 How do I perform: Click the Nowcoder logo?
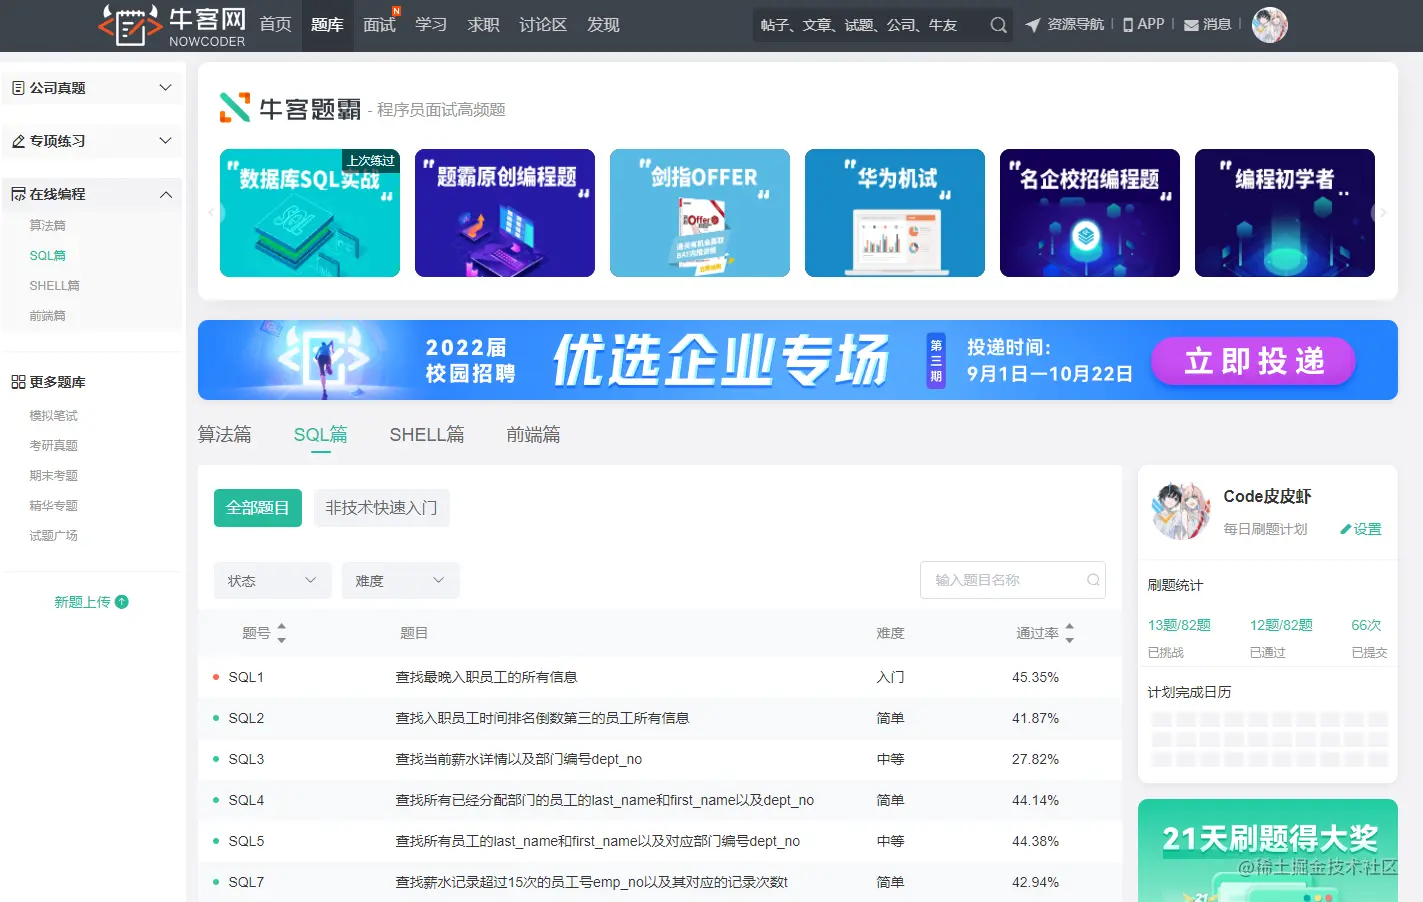pos(172,26)
